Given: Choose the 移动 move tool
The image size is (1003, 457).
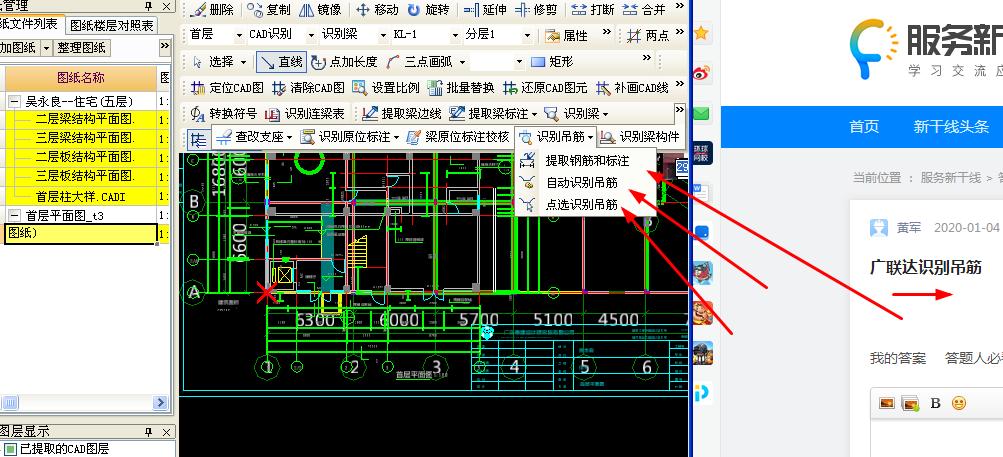Looking at the screenshot, I should tap(377, 10).
